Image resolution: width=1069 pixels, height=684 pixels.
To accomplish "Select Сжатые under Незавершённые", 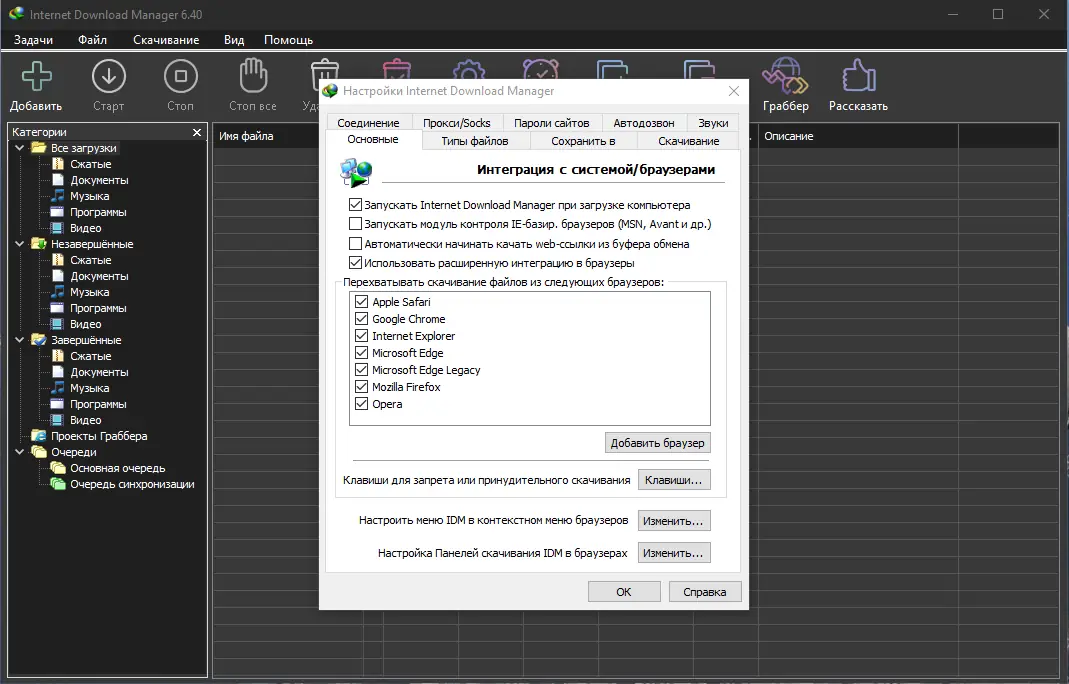I will click(91, 261).
